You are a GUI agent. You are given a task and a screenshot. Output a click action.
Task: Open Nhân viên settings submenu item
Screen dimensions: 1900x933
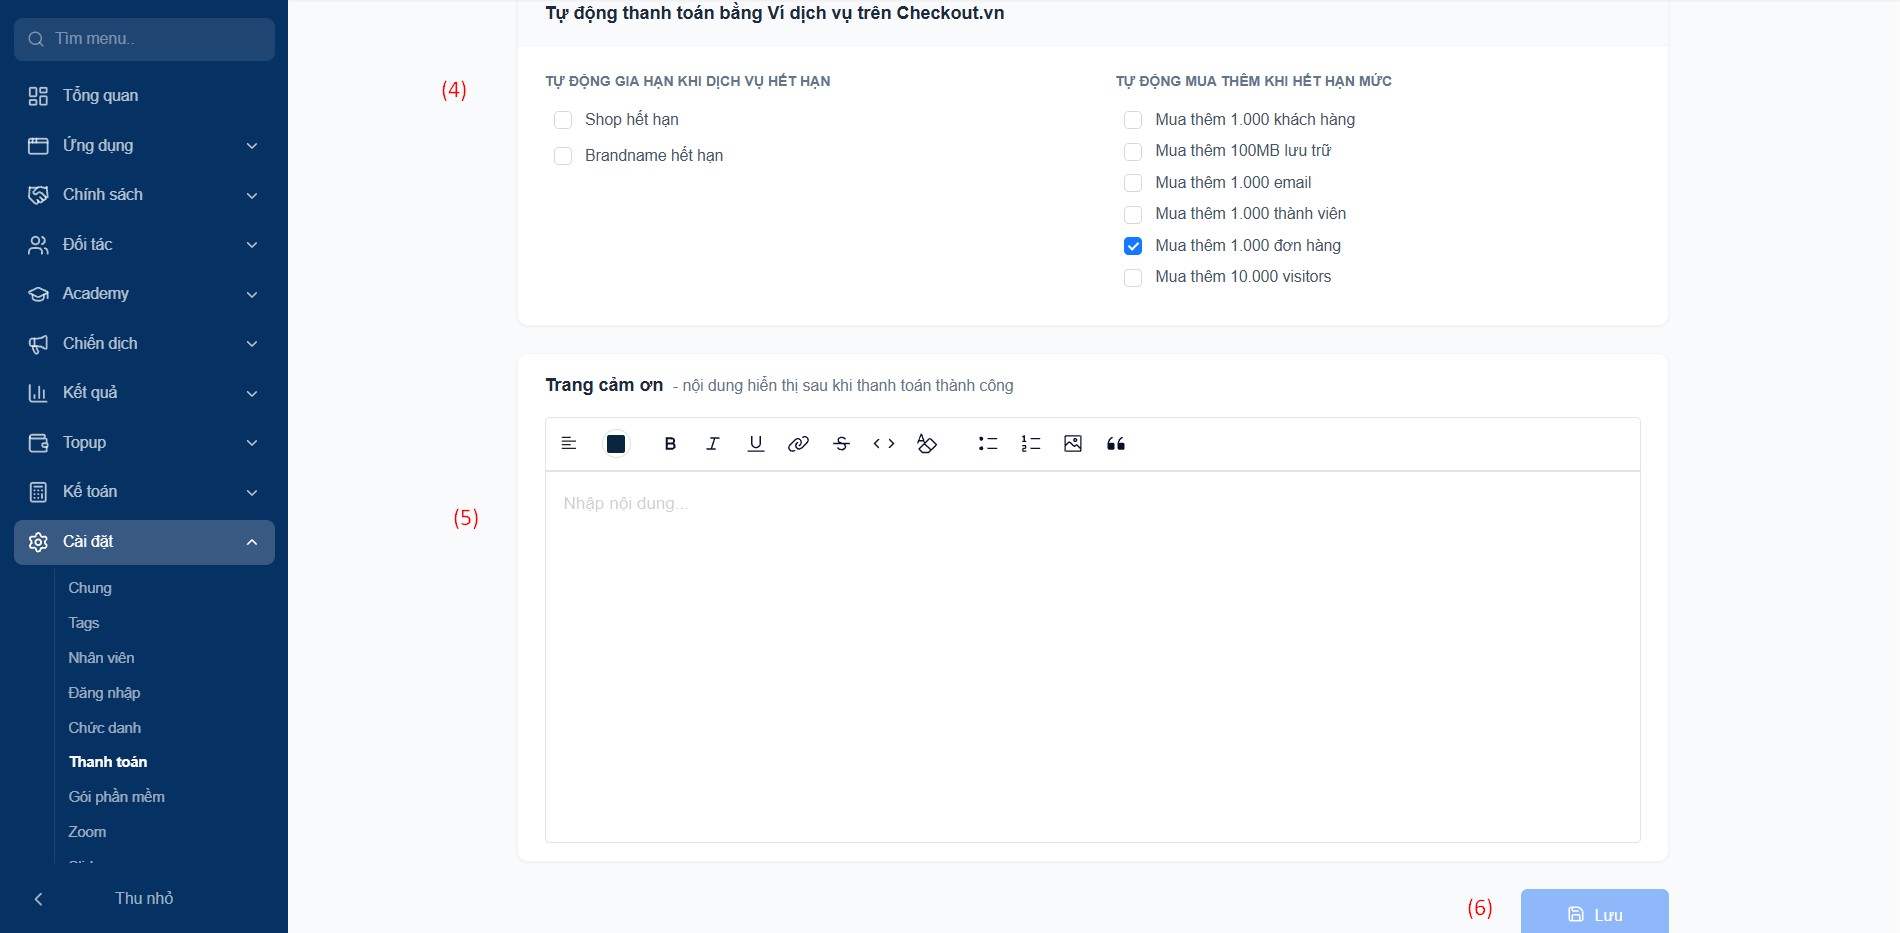[x=101, y=658]
